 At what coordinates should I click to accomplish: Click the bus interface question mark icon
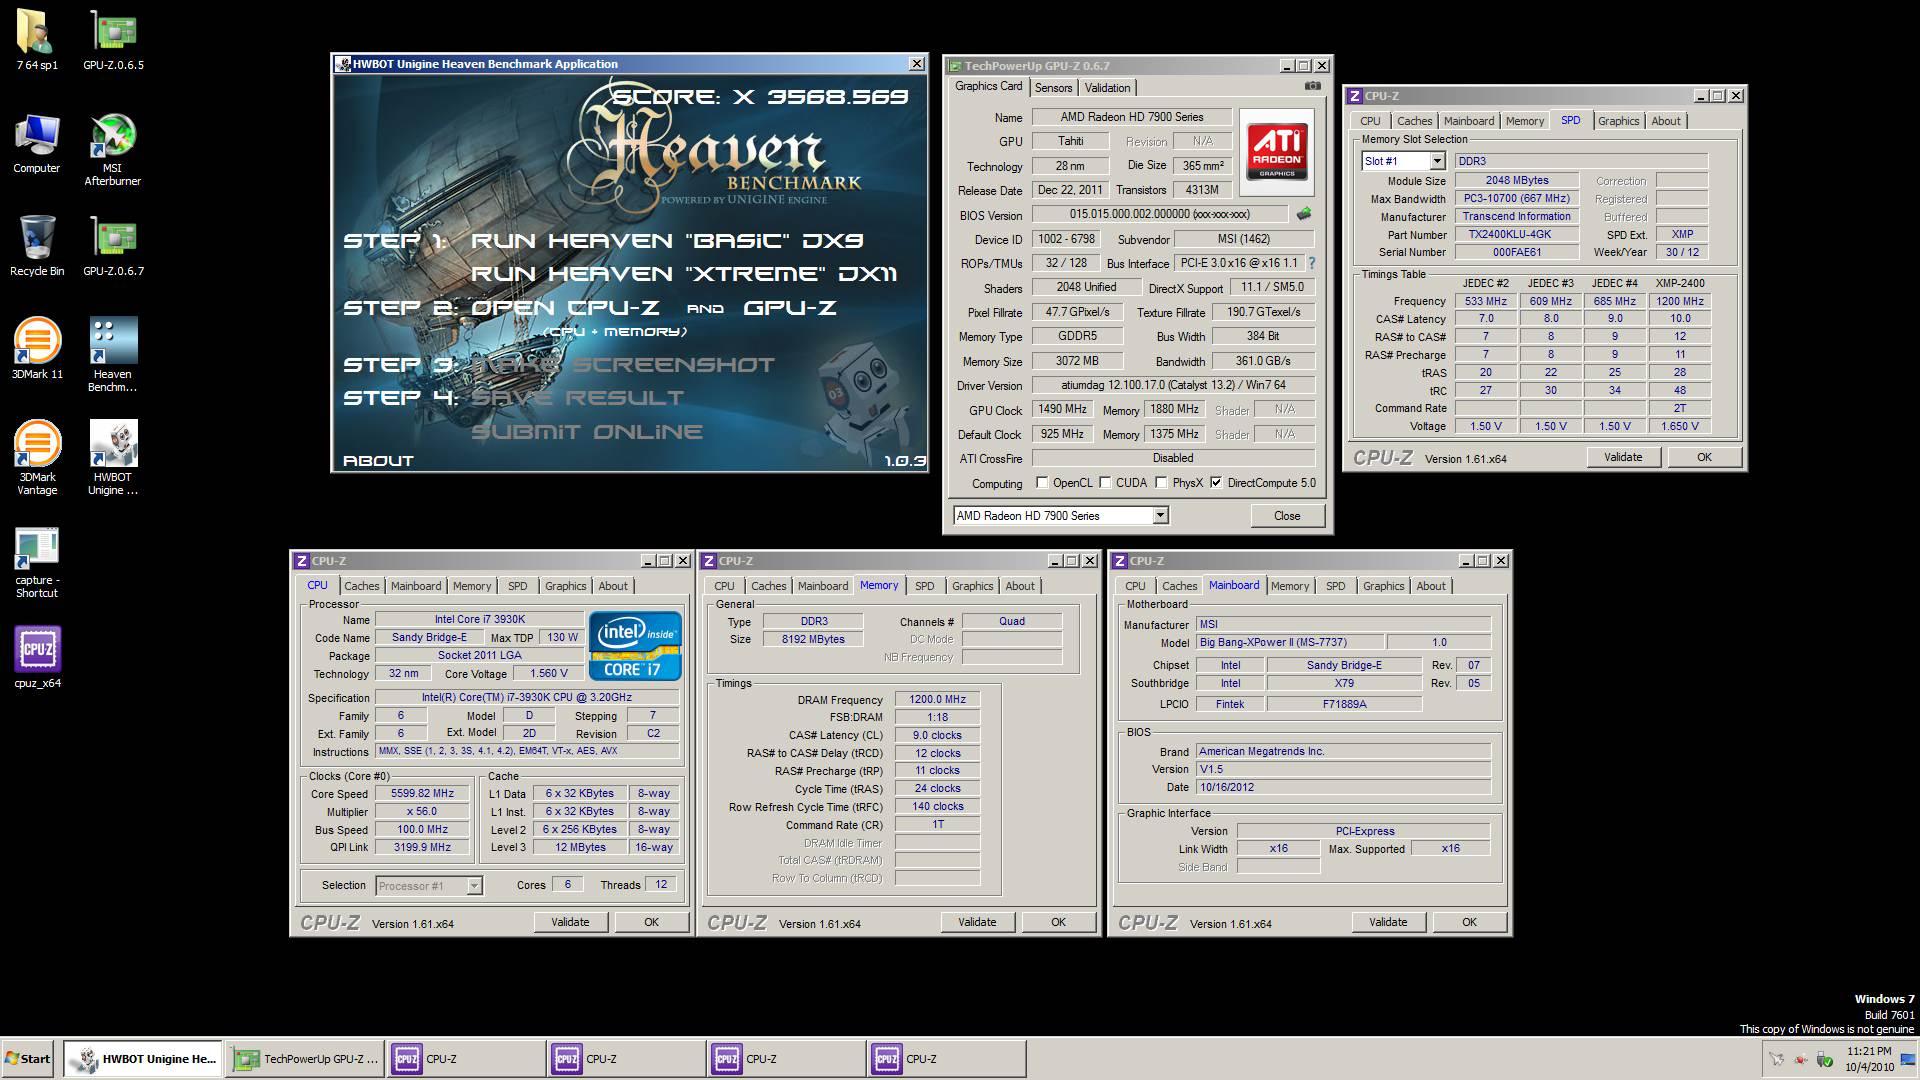click(x=1311, y=263)
